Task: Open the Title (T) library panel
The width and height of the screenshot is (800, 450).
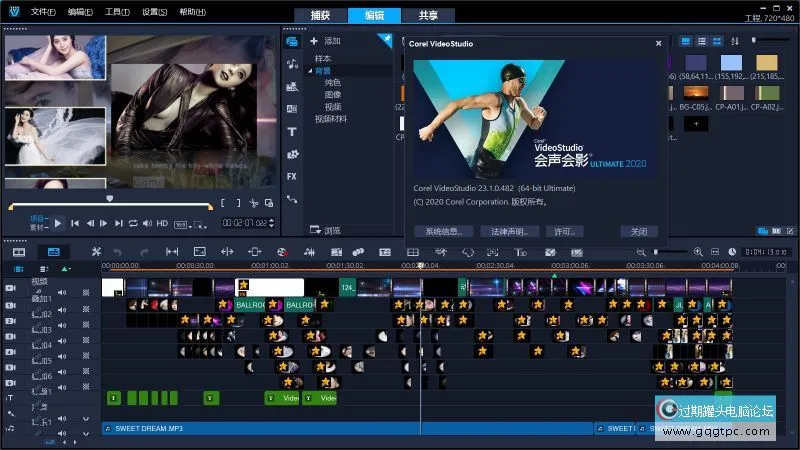Action: click(292, 131)
